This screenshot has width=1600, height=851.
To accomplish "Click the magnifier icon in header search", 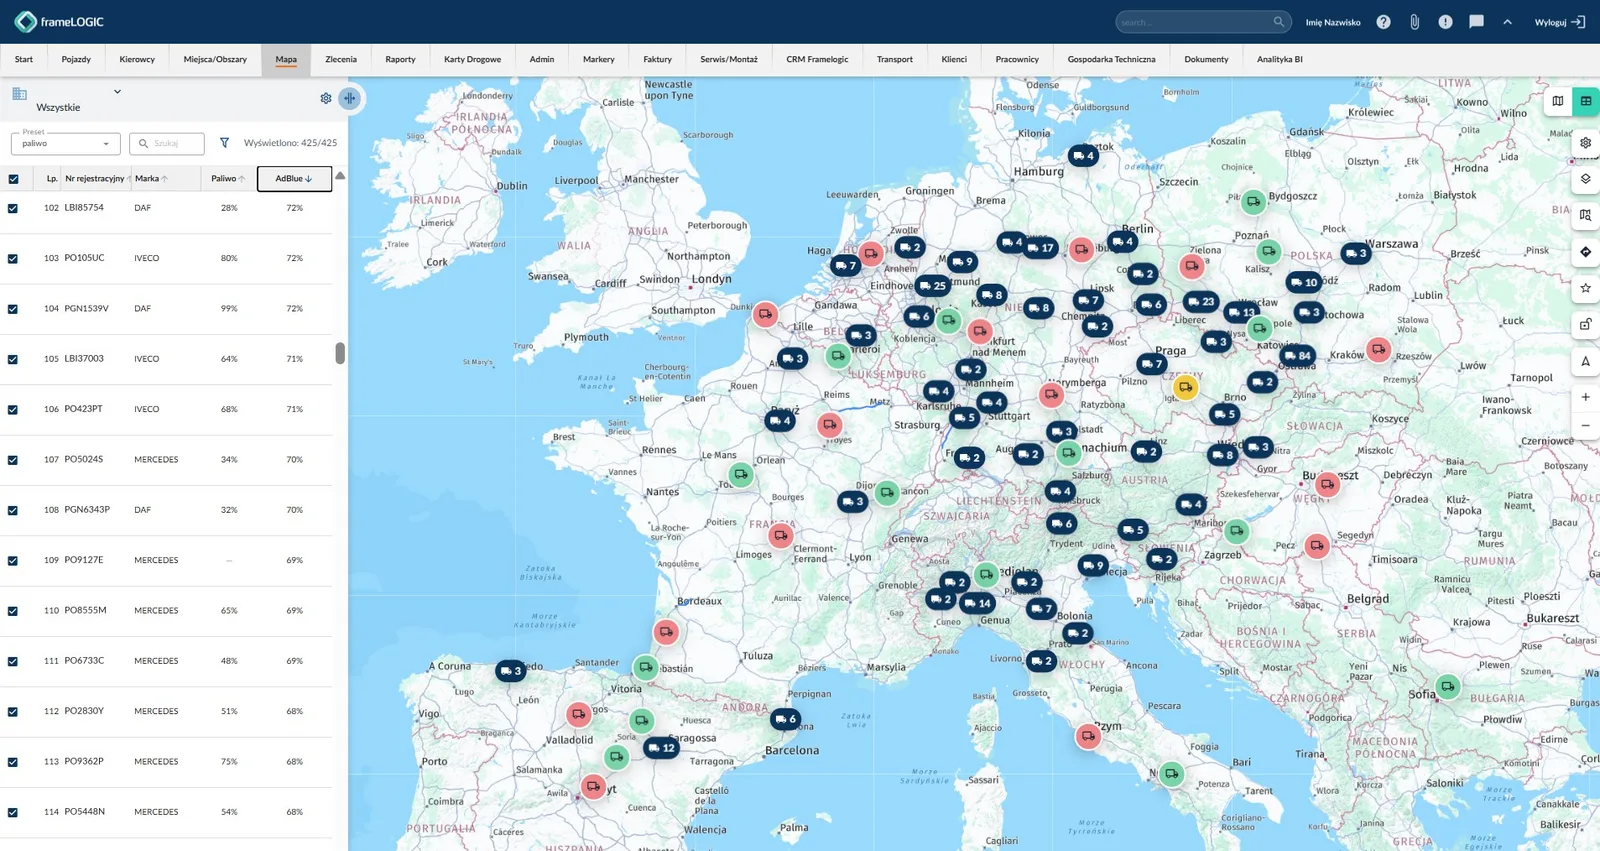I will coord(1278,22).
